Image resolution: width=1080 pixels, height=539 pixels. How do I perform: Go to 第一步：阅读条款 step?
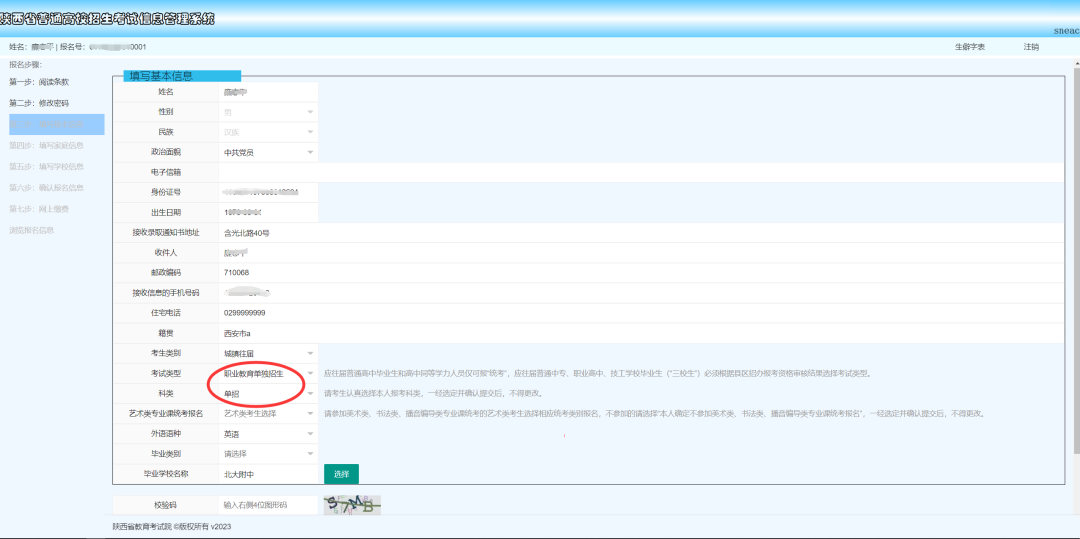pos(39,82)
